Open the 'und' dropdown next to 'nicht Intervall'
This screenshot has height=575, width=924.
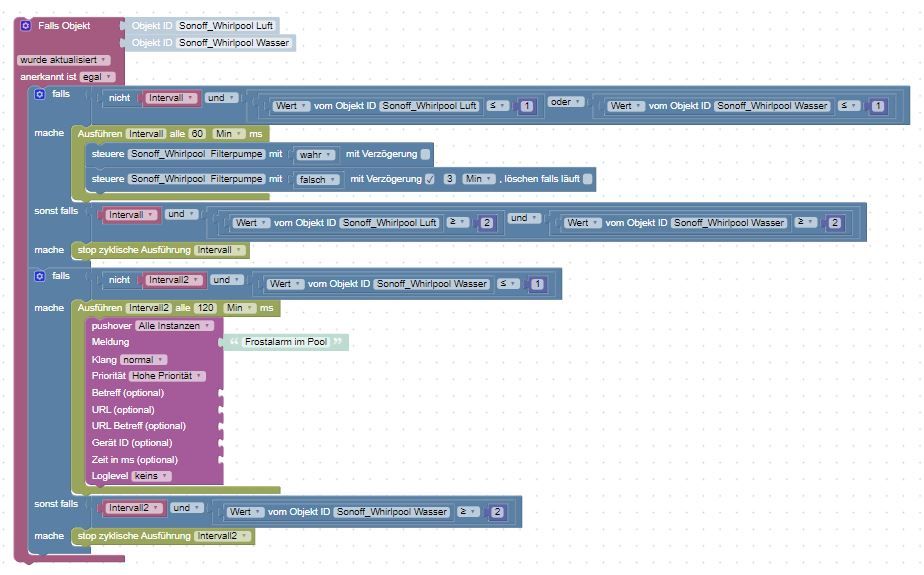(222, 98)
